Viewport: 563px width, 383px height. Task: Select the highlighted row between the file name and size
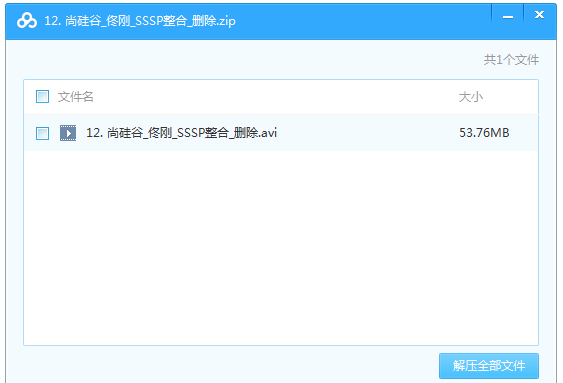click(368, 133)
